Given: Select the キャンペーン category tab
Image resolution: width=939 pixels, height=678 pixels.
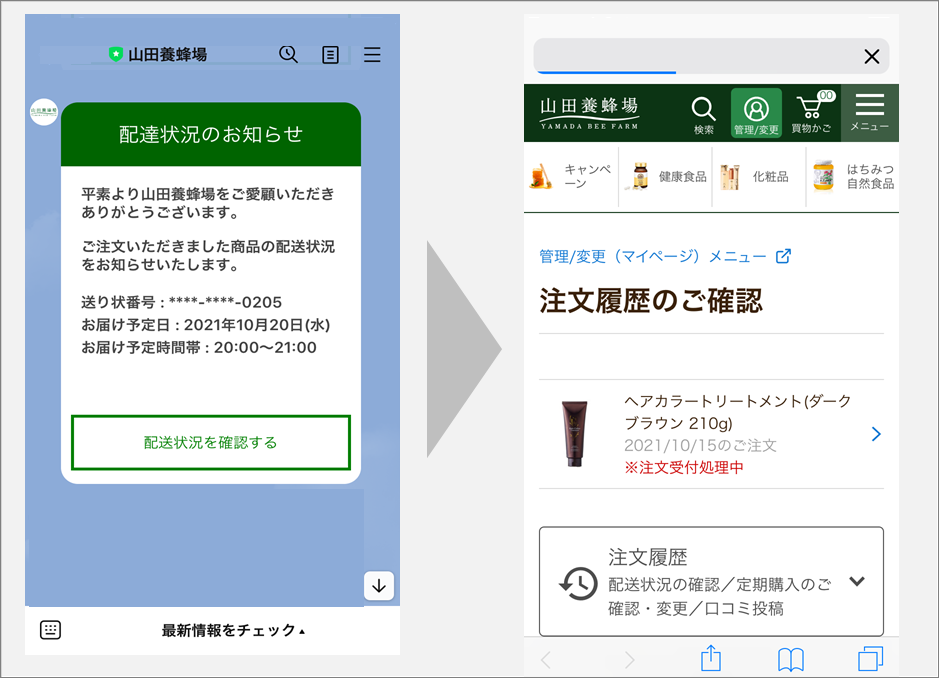Looking at the screenshot, I should (x=571, y=177).
